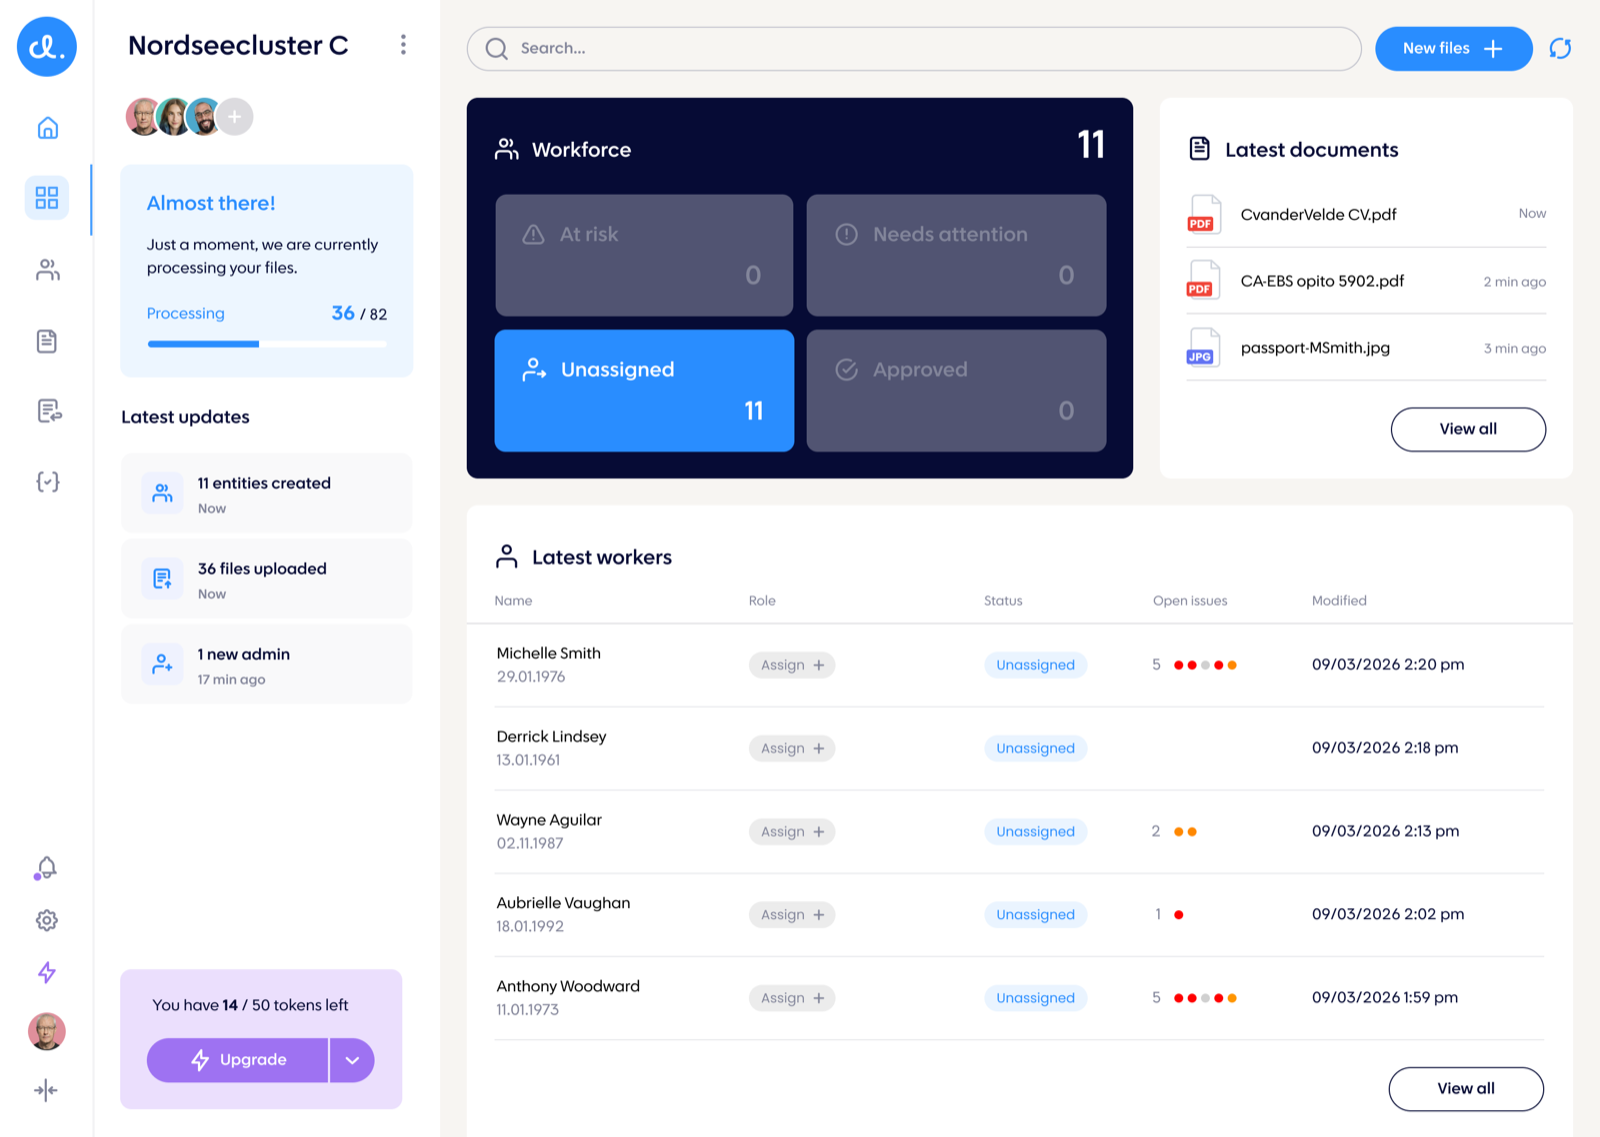The width and height of the screenshot is (1600, 1137).
Task: View all latest documents
Action: (x=1468, y=429)
